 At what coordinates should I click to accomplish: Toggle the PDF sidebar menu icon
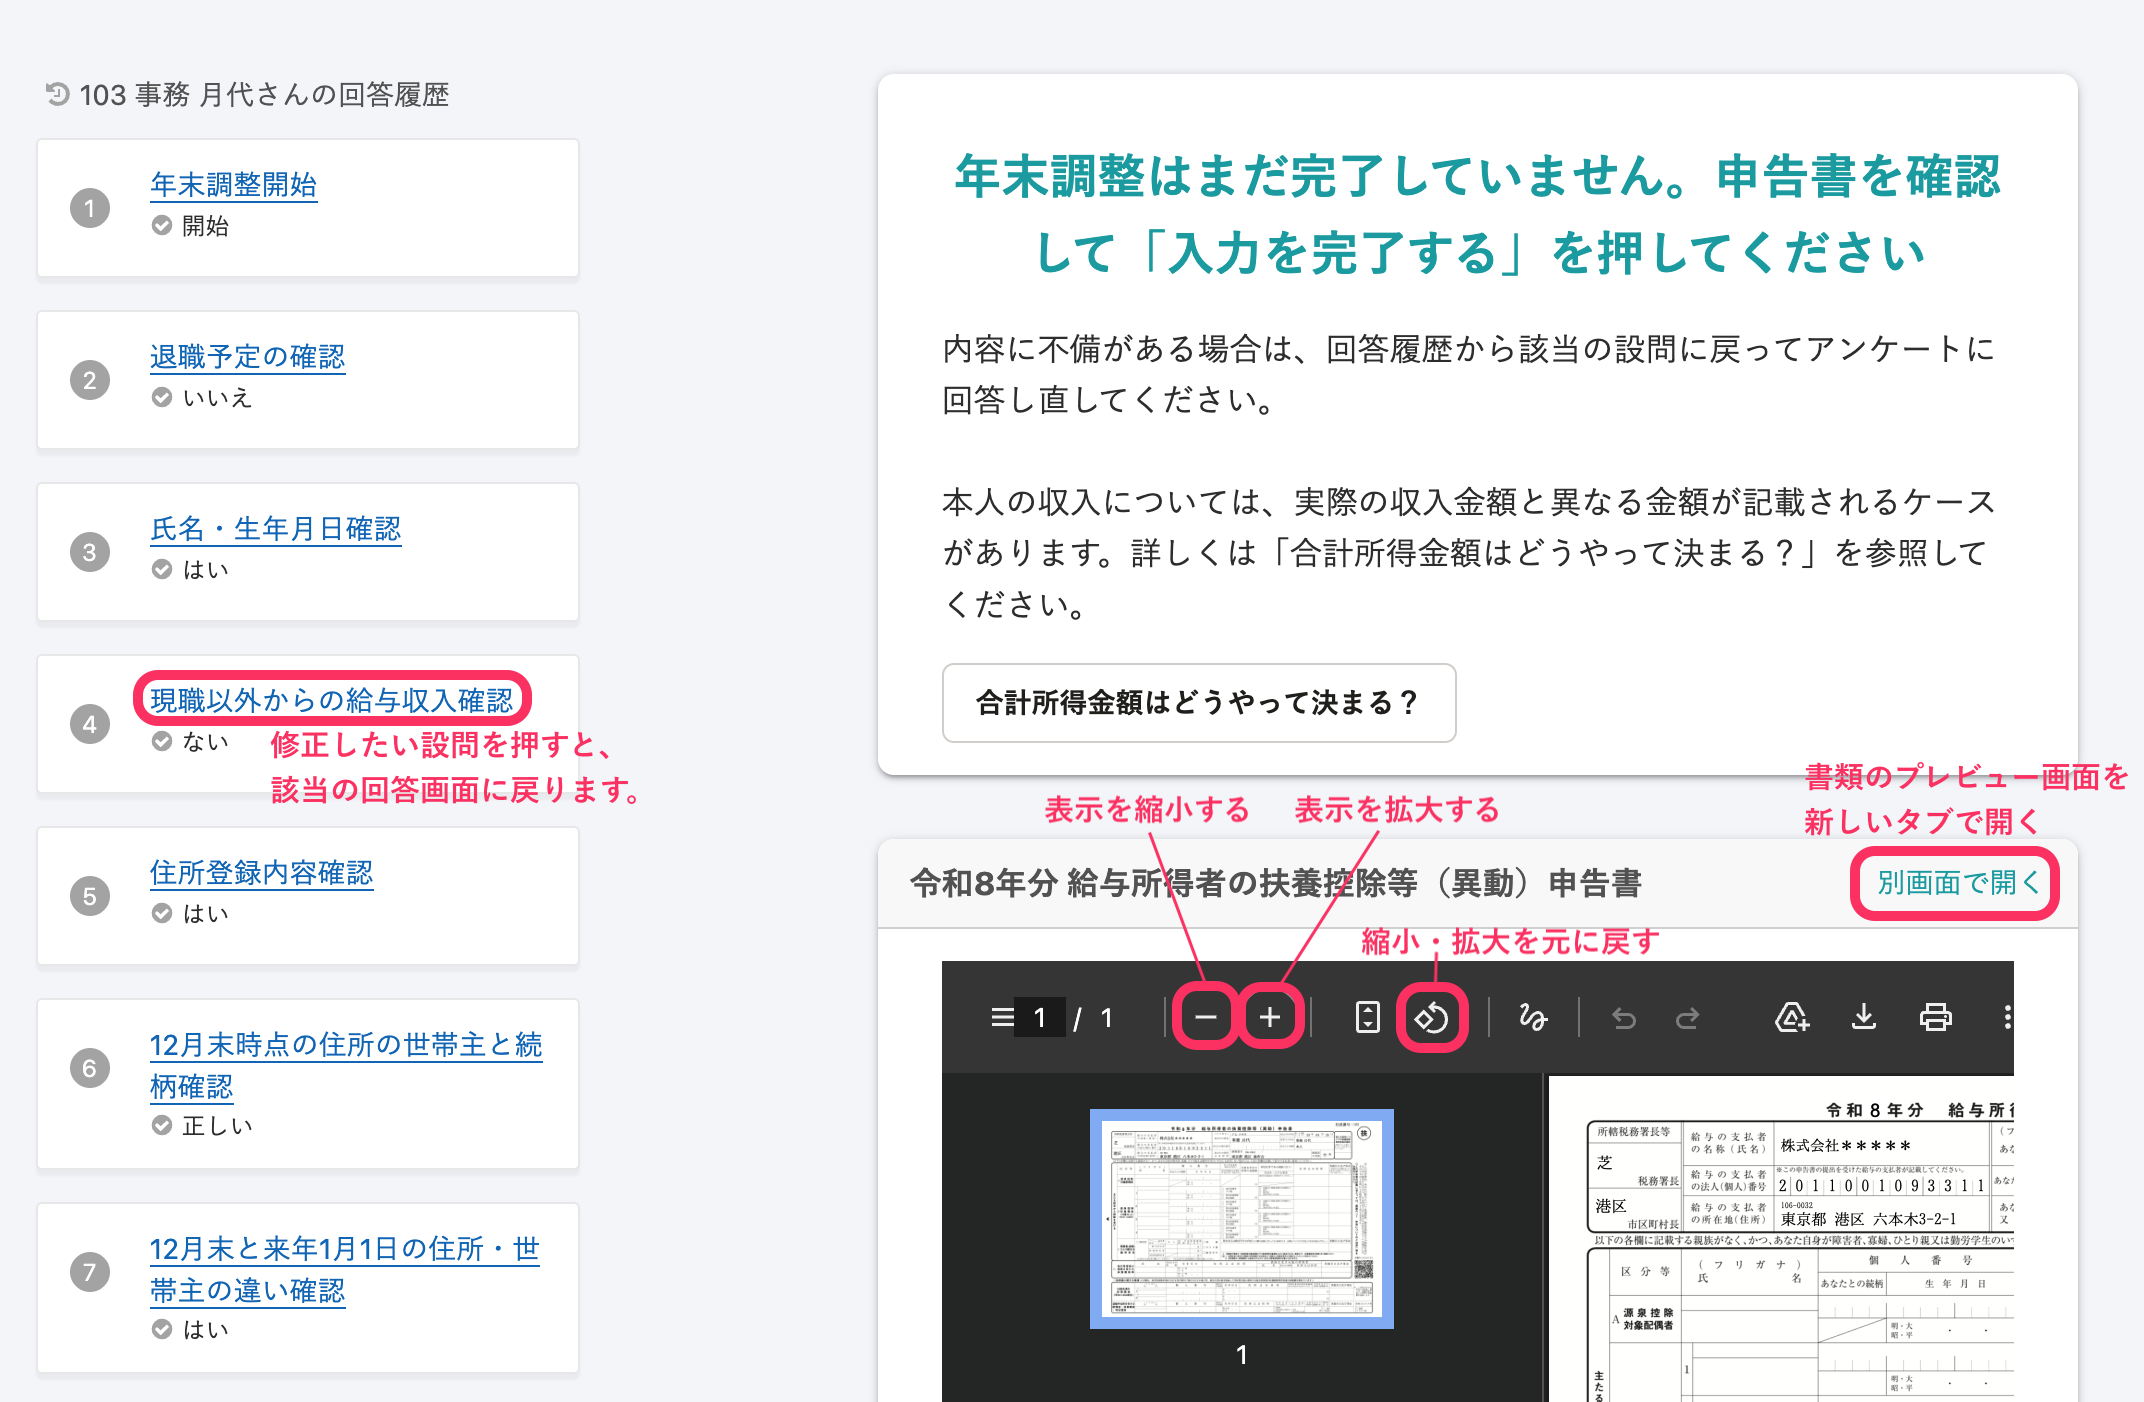1001,1018
